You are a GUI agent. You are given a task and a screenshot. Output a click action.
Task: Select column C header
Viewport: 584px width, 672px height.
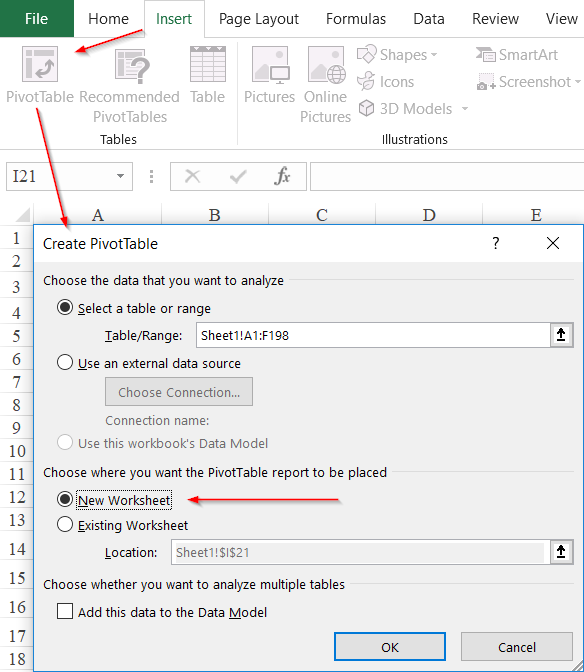pos(322,215)
